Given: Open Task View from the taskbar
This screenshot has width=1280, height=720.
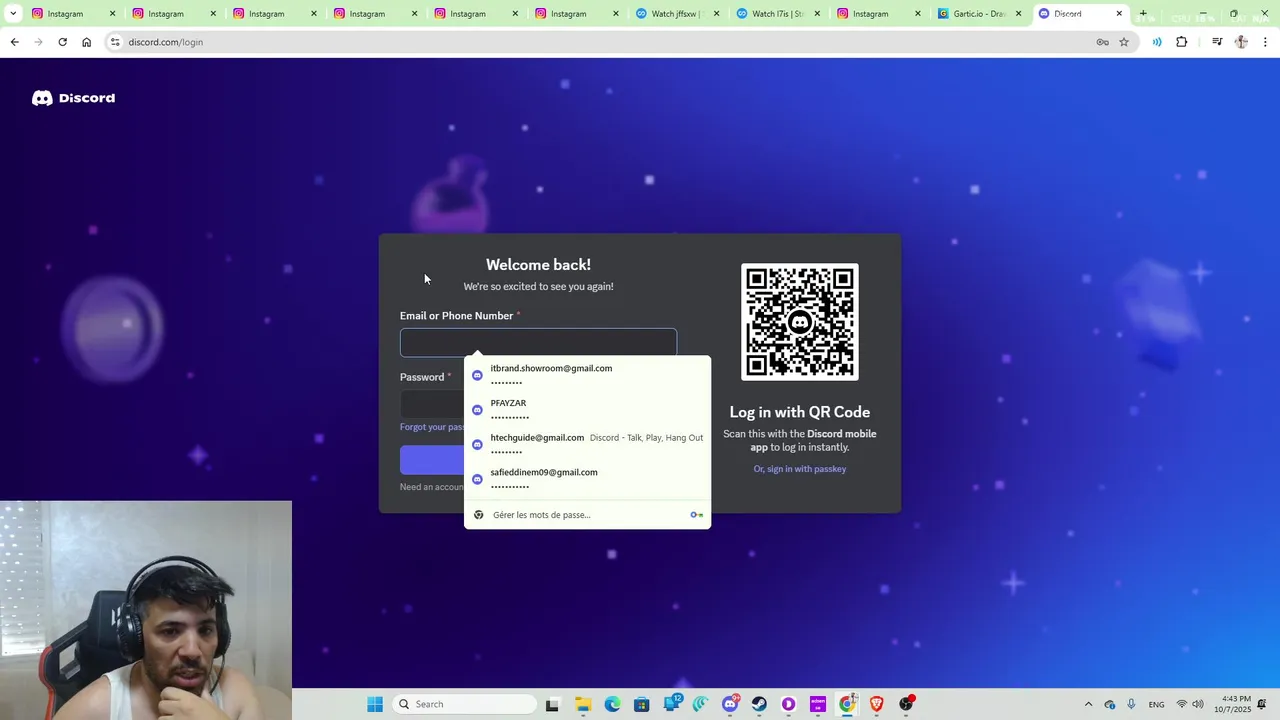Looking at the screenshot, I should pyautogui.click(x=552, y=704).
